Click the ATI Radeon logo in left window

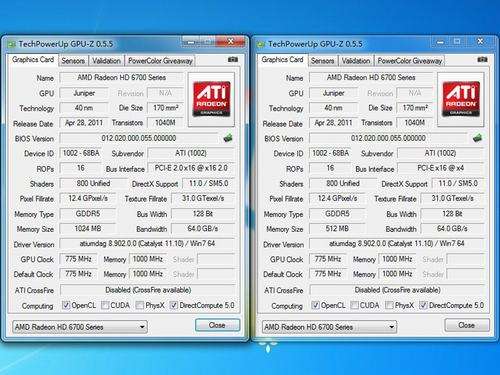pyautogui.click(x=211, y=99)
